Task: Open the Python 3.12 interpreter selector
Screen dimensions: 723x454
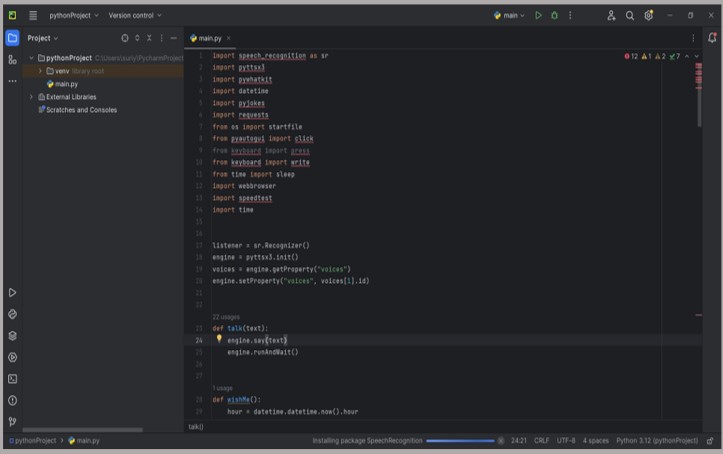Action: coord(657,441)
